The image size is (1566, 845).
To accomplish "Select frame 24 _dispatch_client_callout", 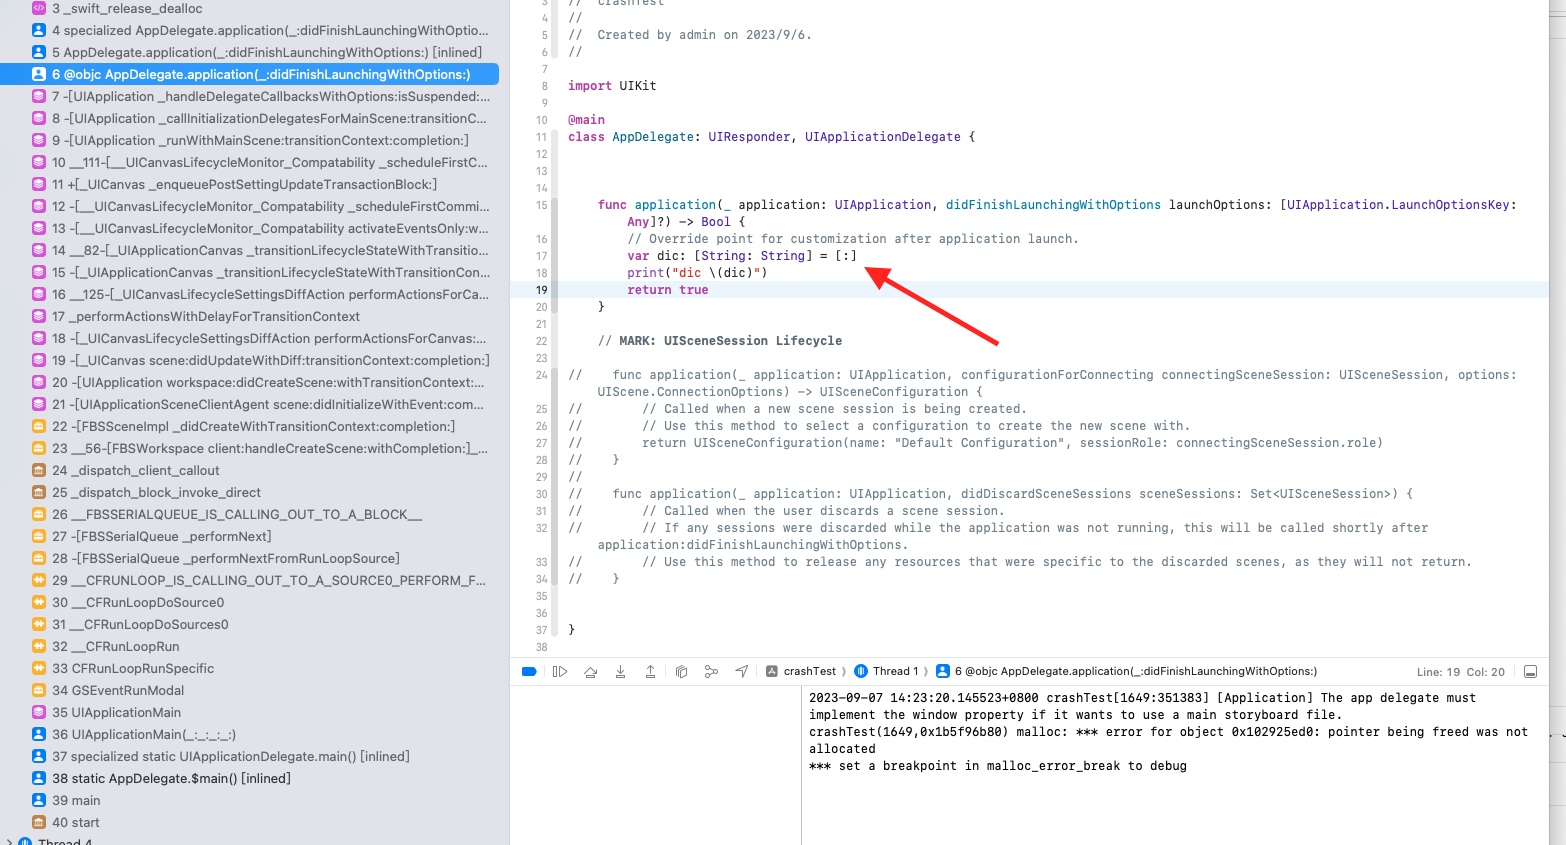I will [250, 470].
